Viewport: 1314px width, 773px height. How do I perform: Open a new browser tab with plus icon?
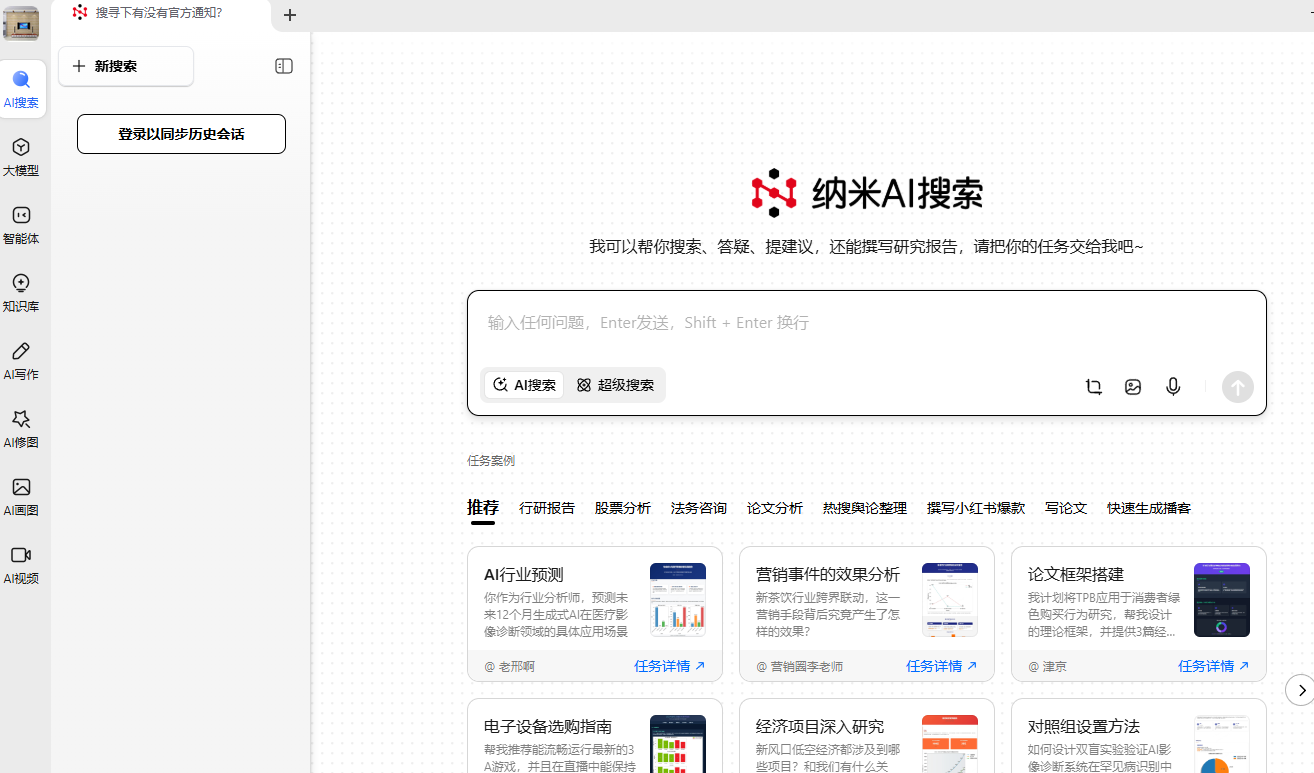click(290, 15)
